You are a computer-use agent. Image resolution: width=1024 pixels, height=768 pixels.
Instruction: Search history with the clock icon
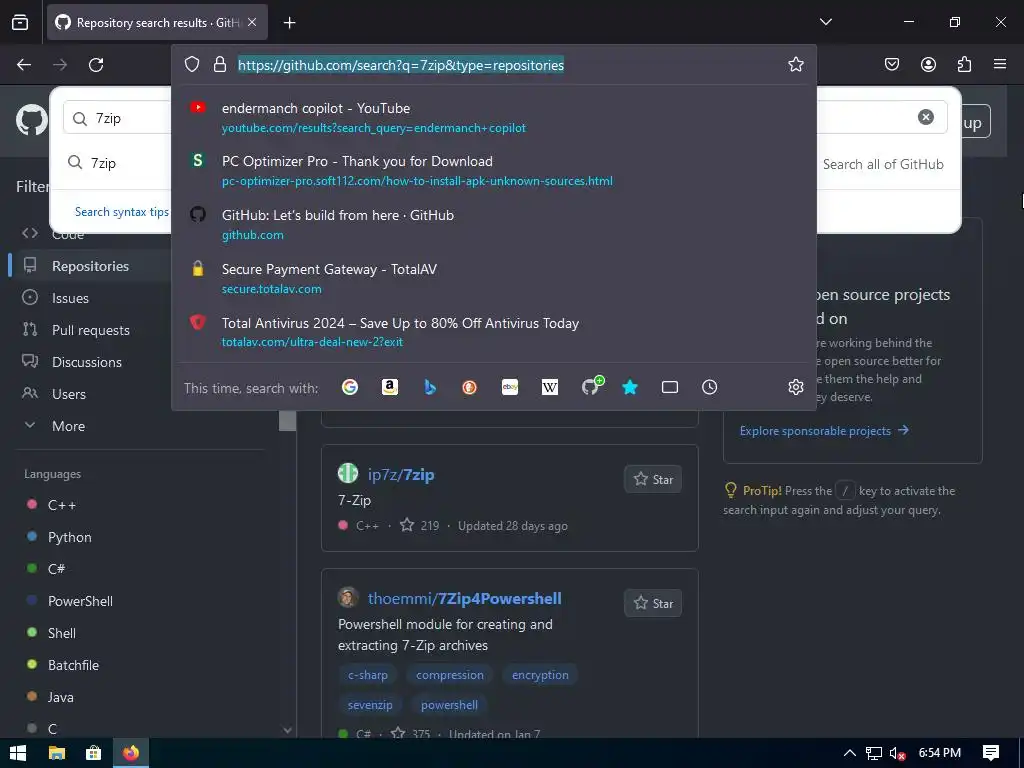(x=709, y=387)
